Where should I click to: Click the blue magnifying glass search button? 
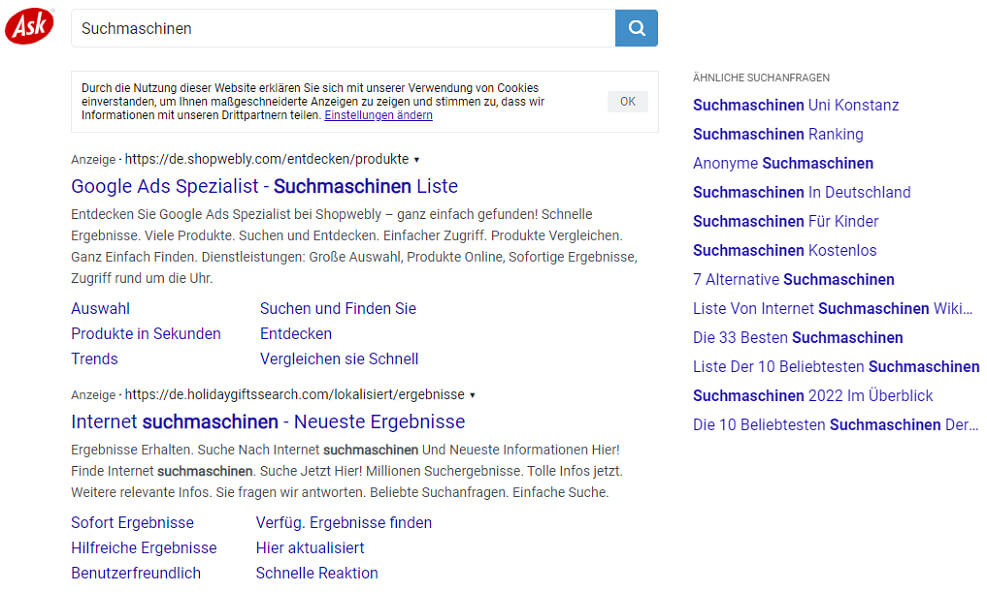(636, 28)
